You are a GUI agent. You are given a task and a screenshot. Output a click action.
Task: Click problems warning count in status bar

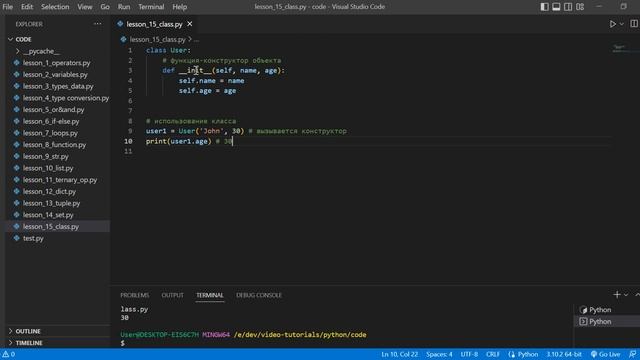click(9, 354)
